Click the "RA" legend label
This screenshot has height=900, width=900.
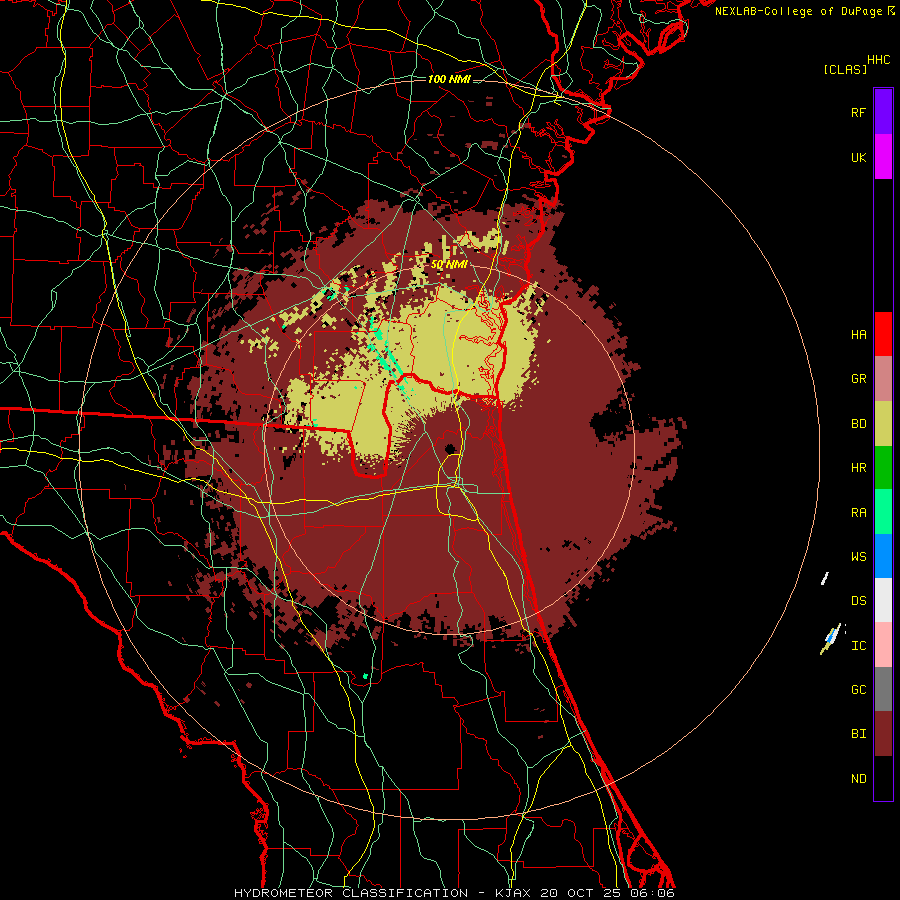pyautogui.click(x=858, y=513)
